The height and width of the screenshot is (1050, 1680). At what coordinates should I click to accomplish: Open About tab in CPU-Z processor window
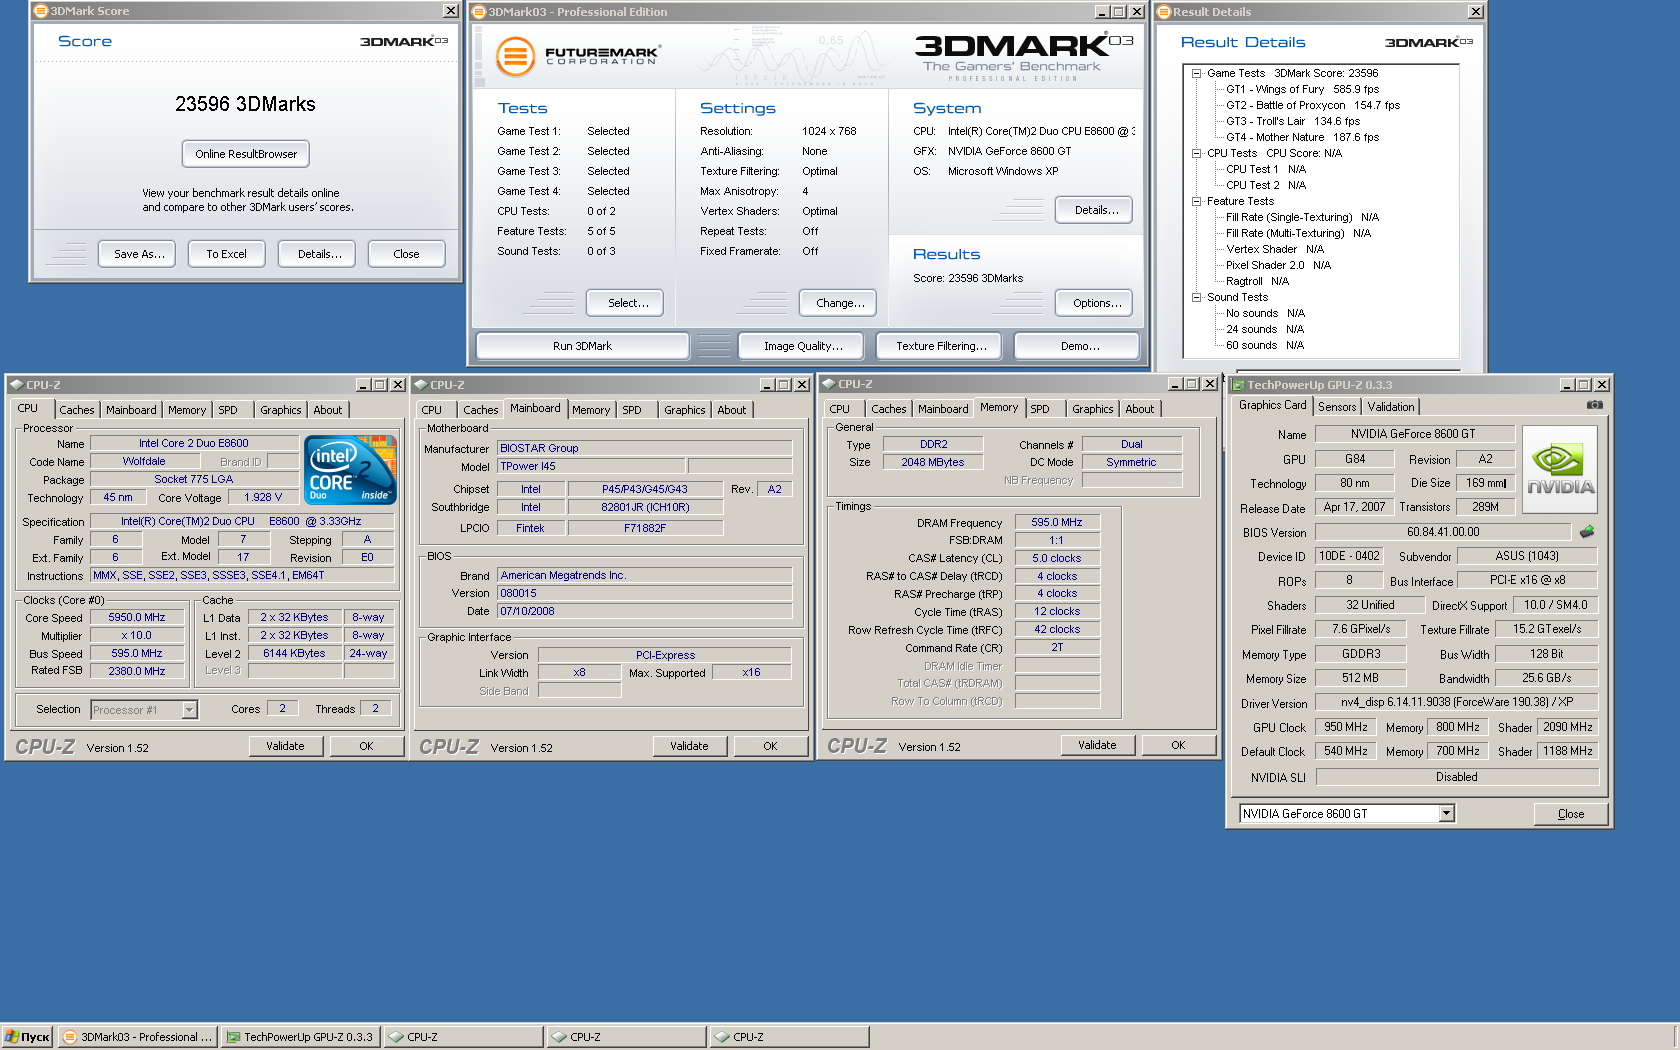click(328, 410)
